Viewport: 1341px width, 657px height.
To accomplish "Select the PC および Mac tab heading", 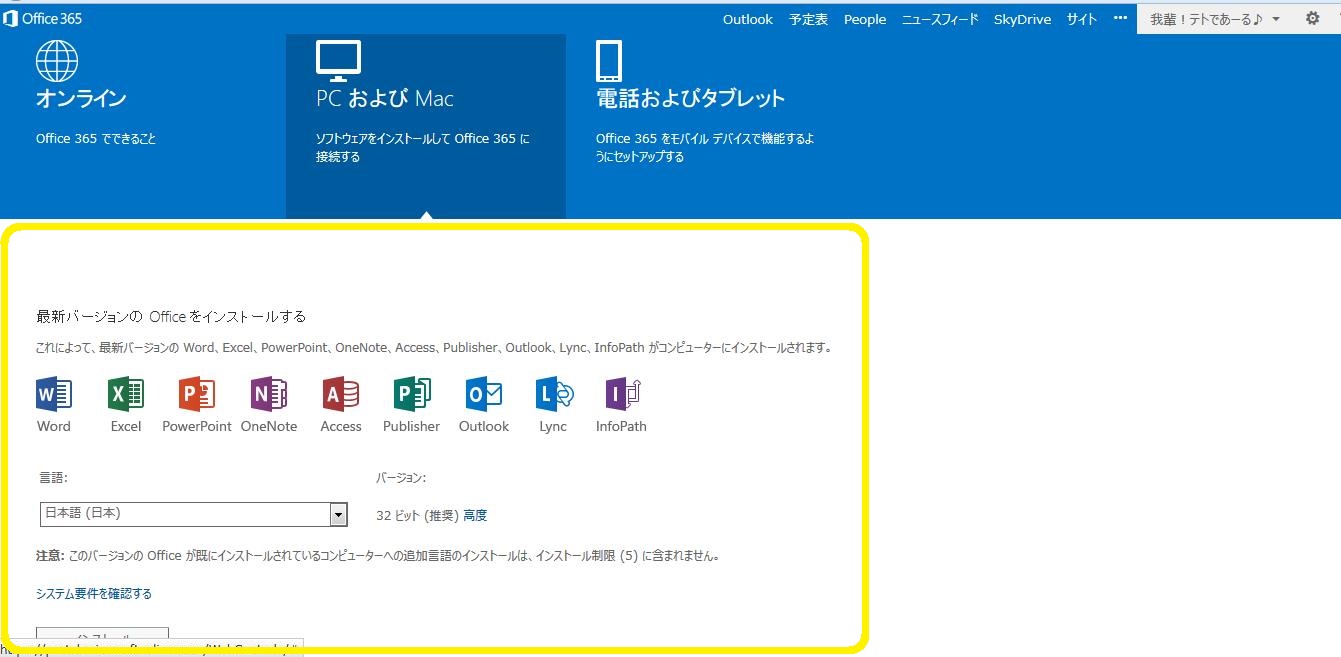I will coord(385,98).
